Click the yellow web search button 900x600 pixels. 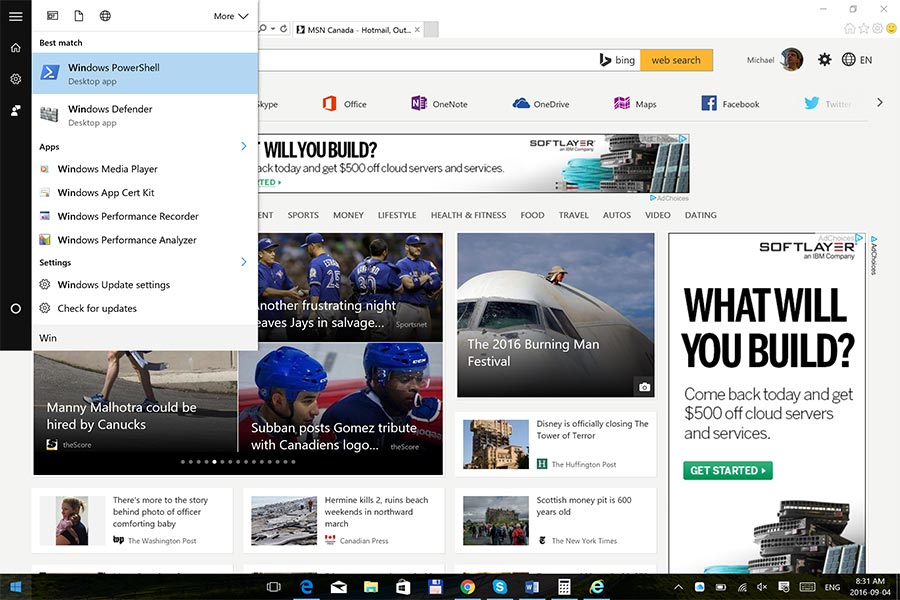pos(676,60)
